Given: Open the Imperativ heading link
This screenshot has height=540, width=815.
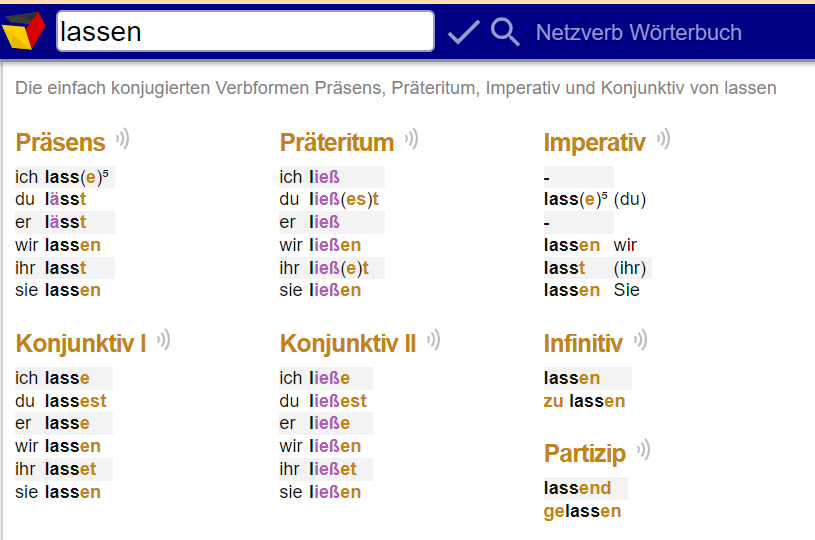Looking at the screenshot, I should [595, 142].
